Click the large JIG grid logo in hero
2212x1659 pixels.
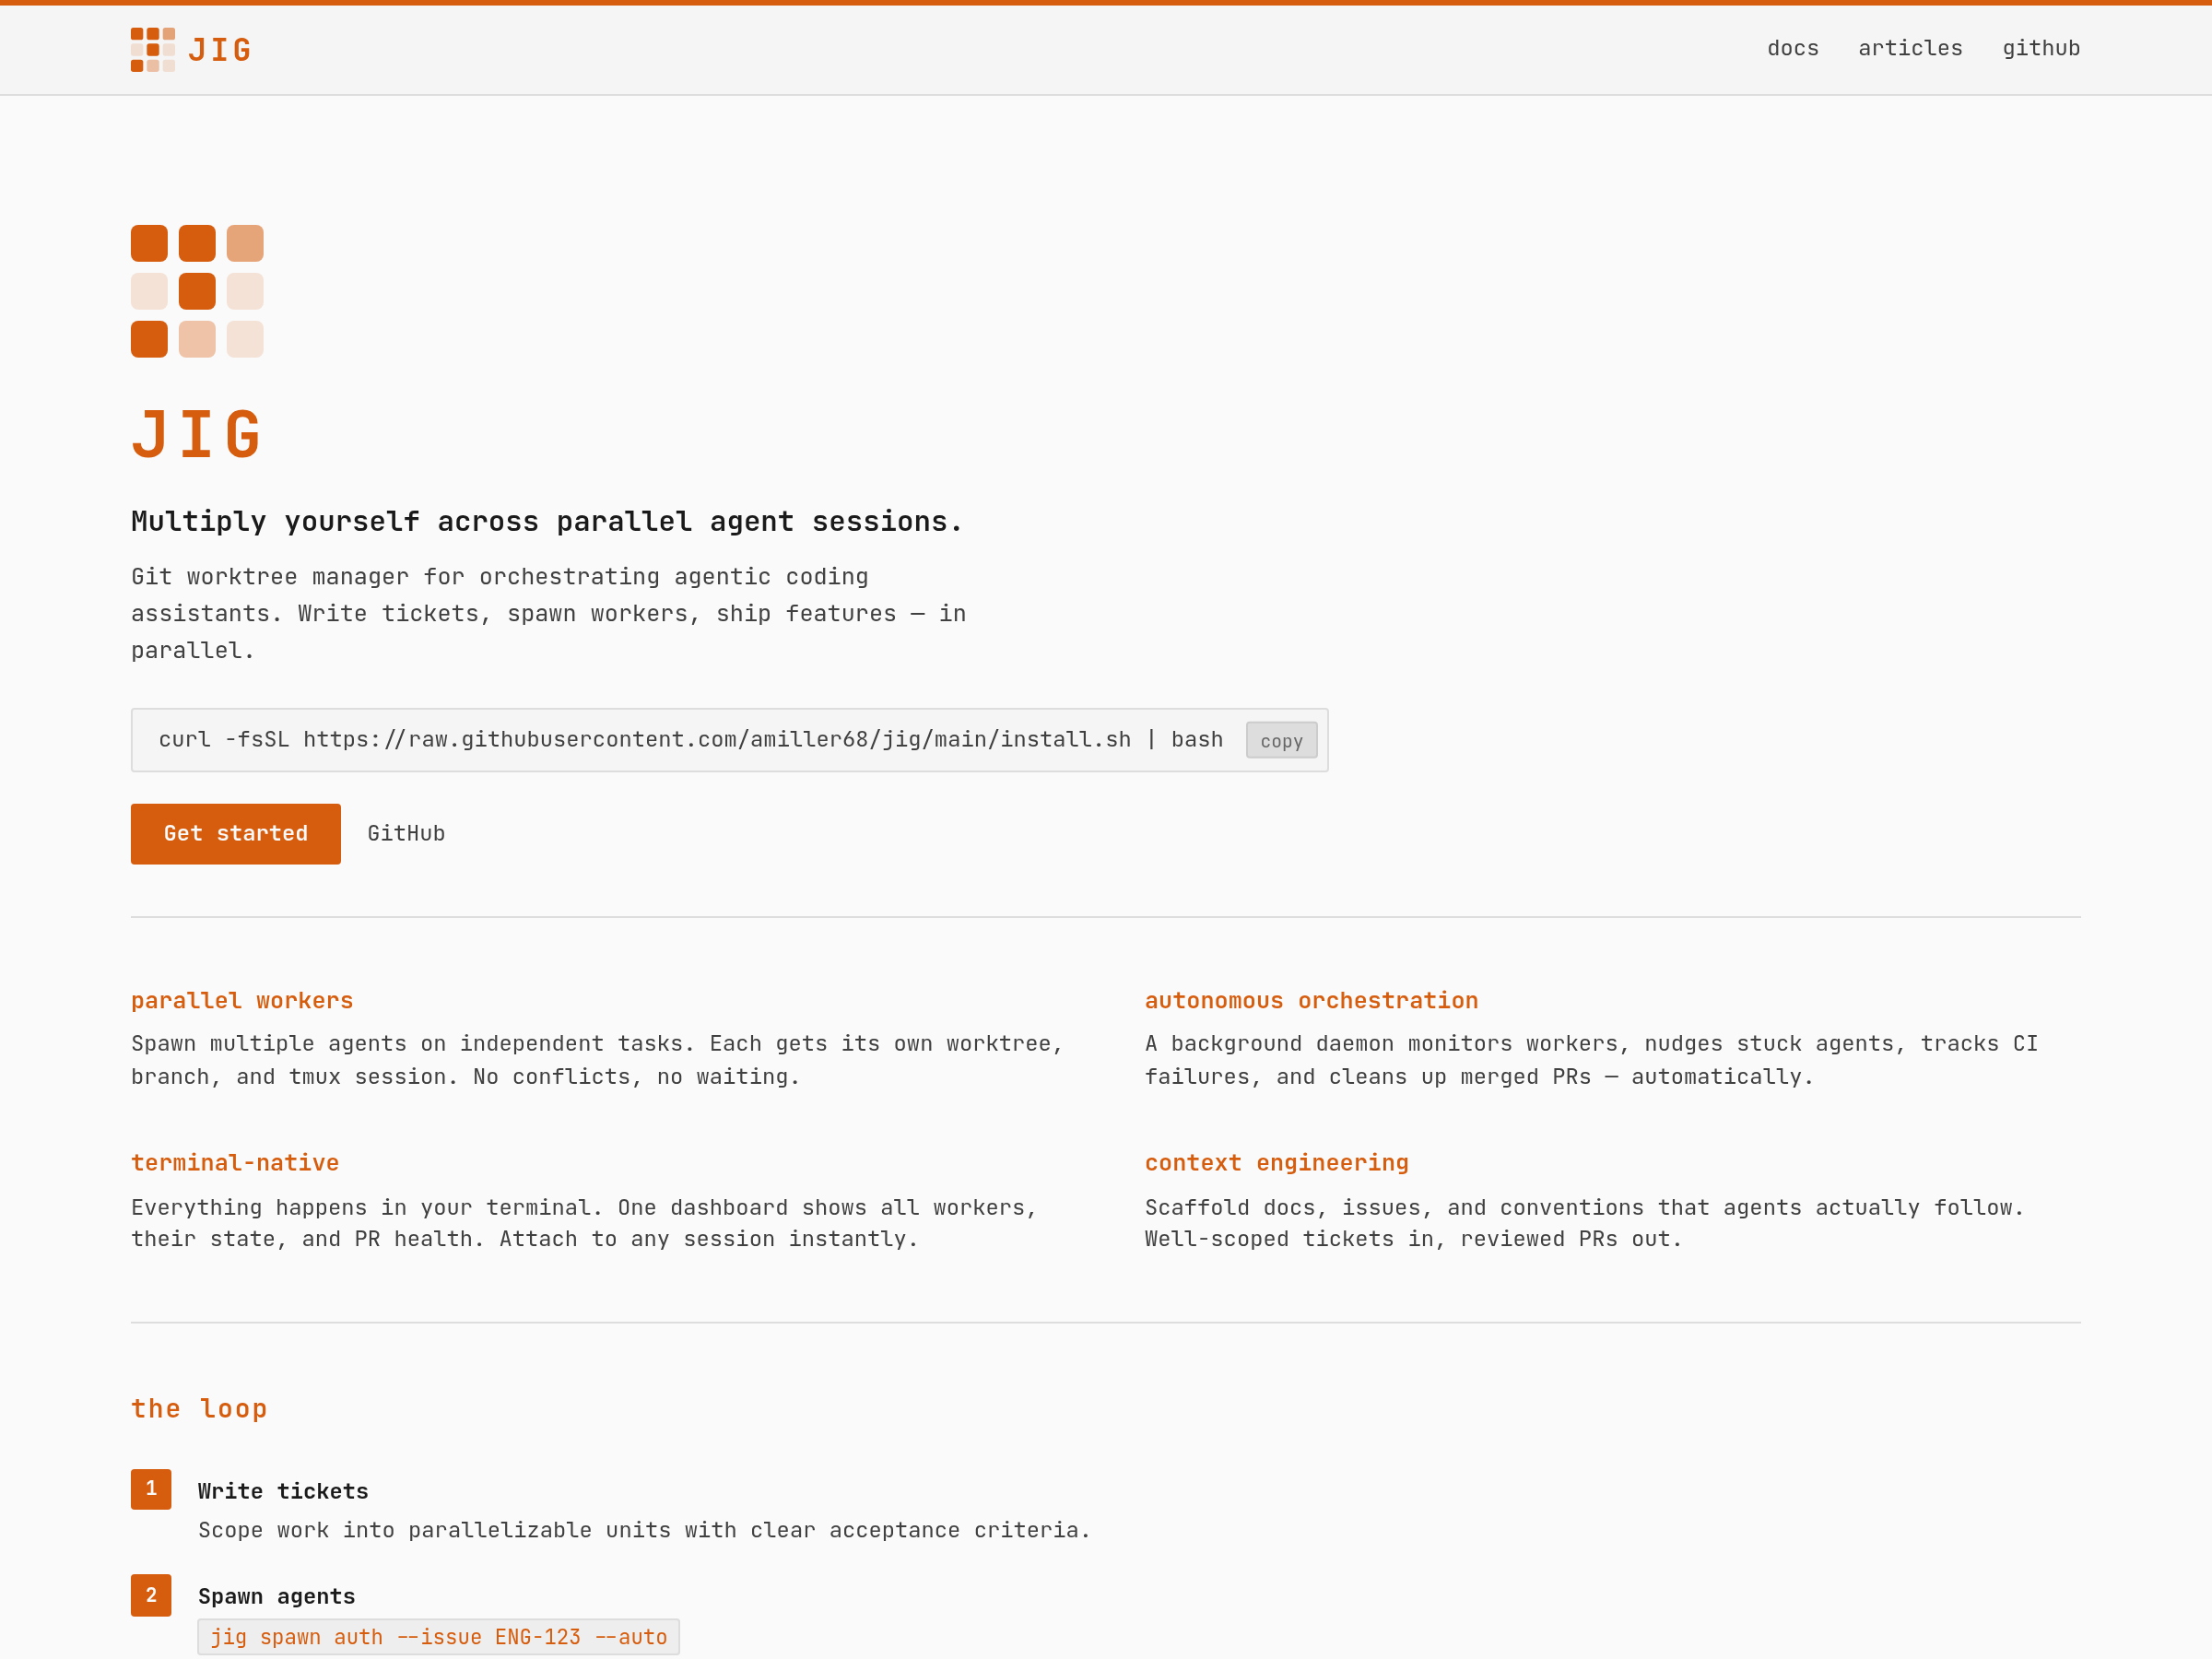coord(197,291)
